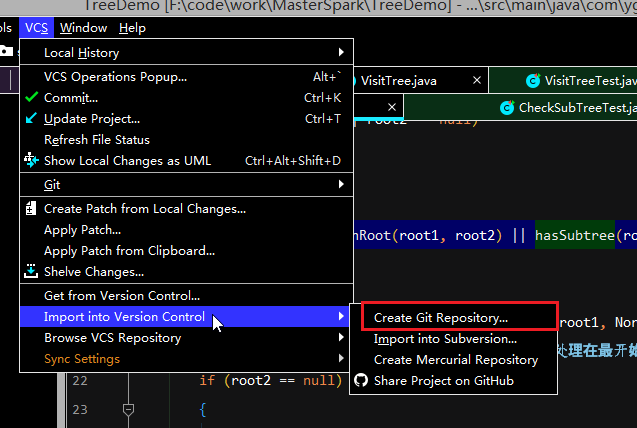Select Create Mercurial Repository
This screenshot has width=637, height=428.
(x=453, y=360)
